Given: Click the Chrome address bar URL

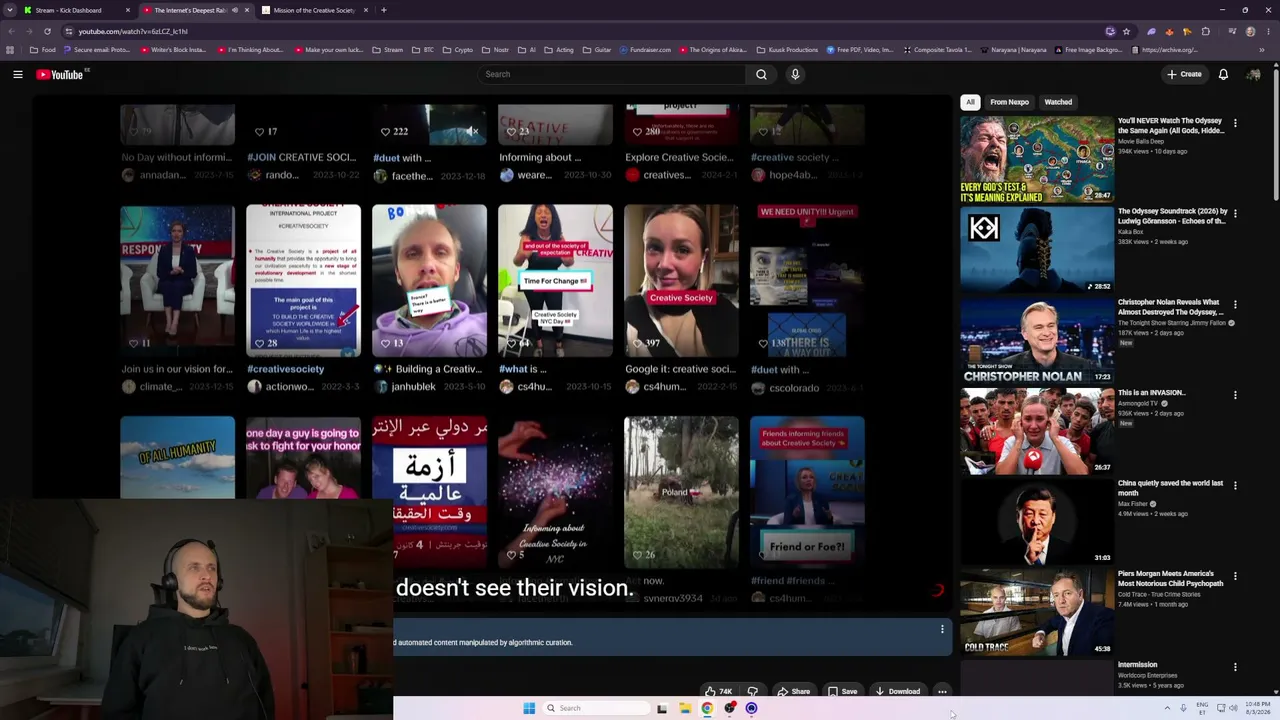Looking at the screenshot, I should [133, 31].
